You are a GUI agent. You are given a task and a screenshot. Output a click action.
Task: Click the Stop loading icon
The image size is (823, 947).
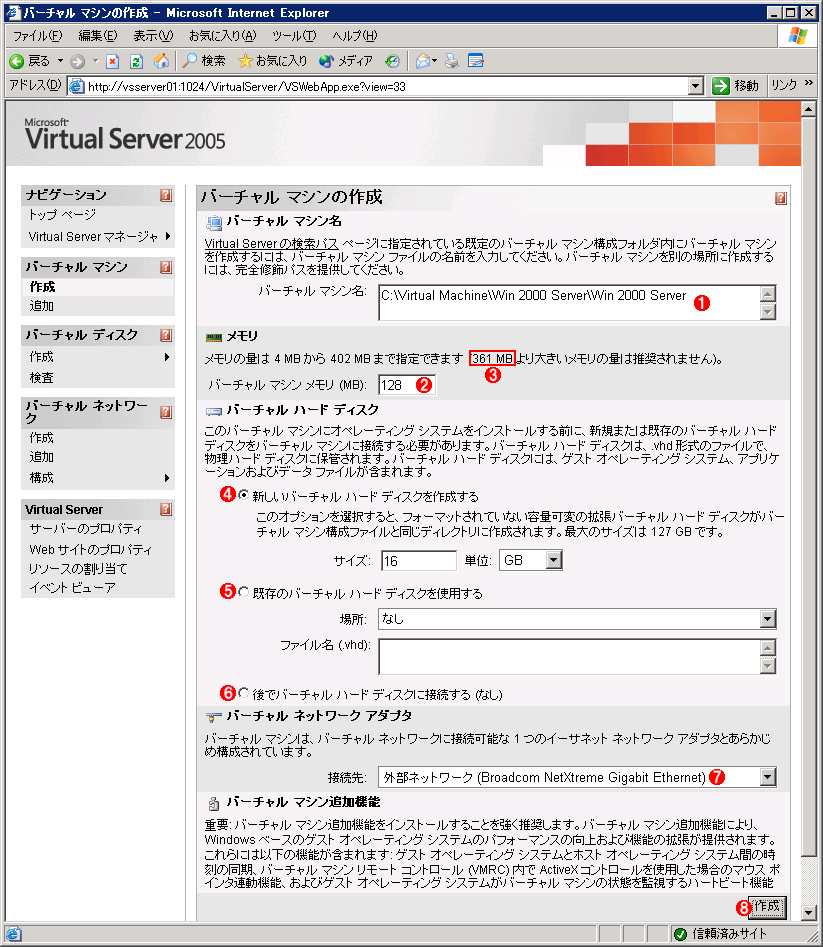click(112, 61)
